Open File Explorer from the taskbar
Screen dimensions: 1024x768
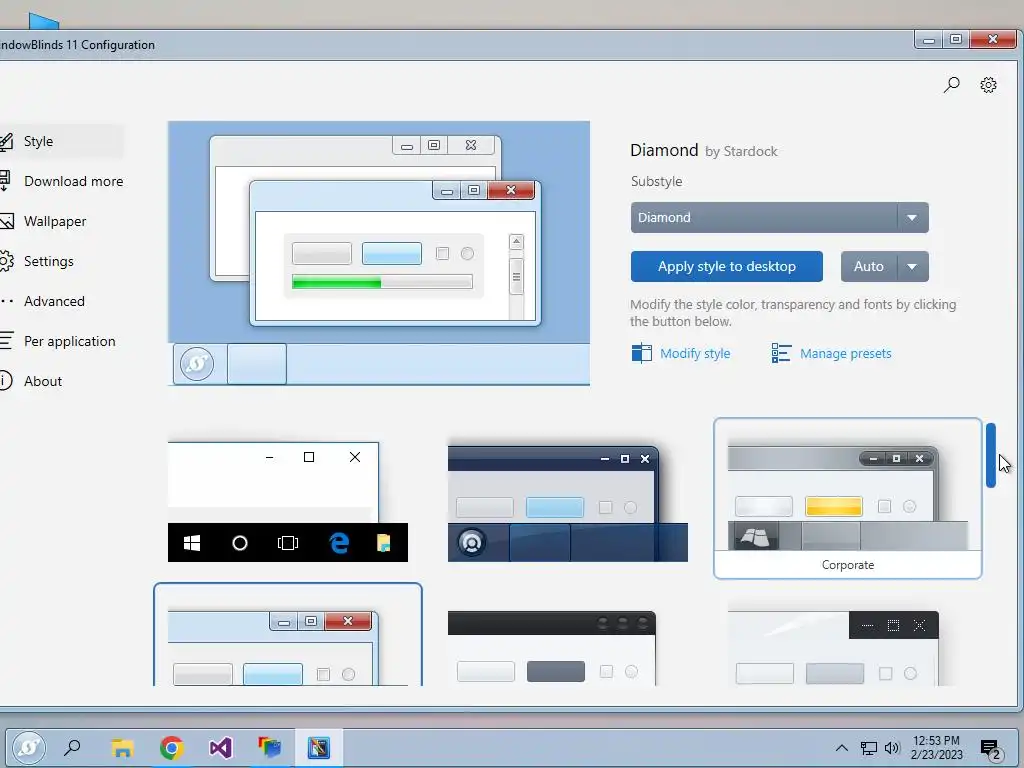[x=122, y=748]
